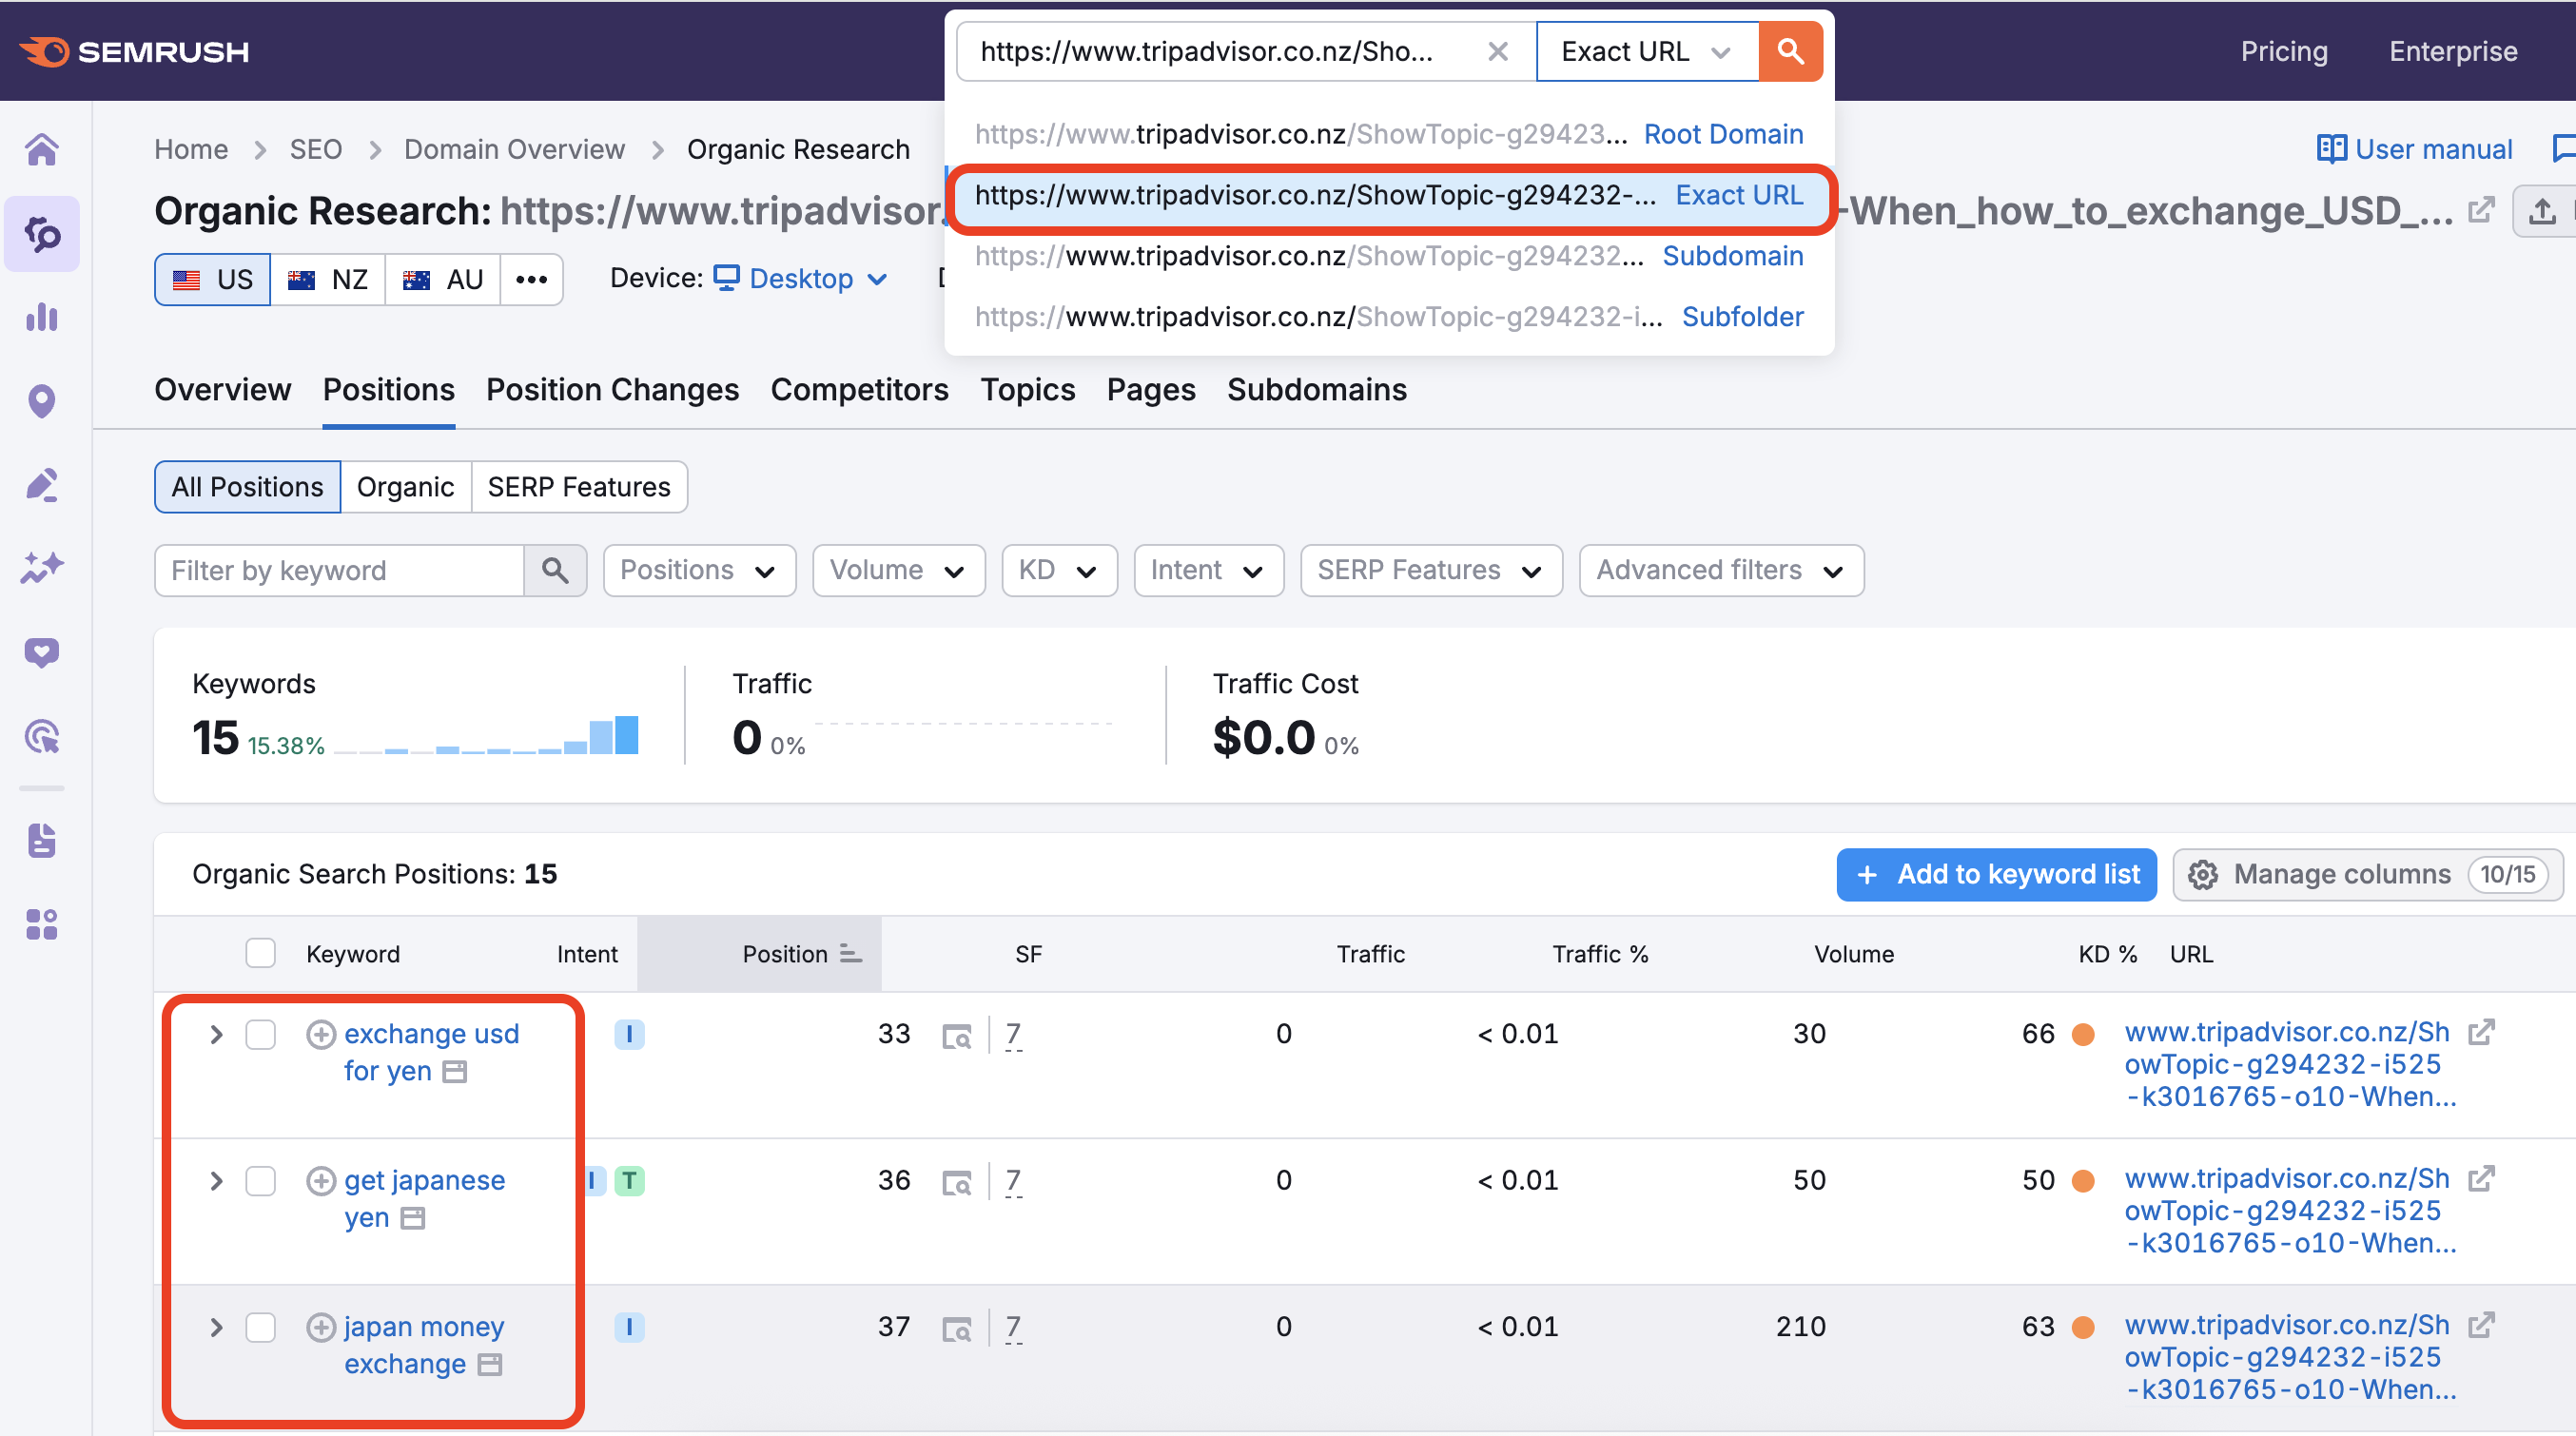Click into the Filter by keyword field
Screen dimensions: 2576x1436
click(x=340, y=570)
